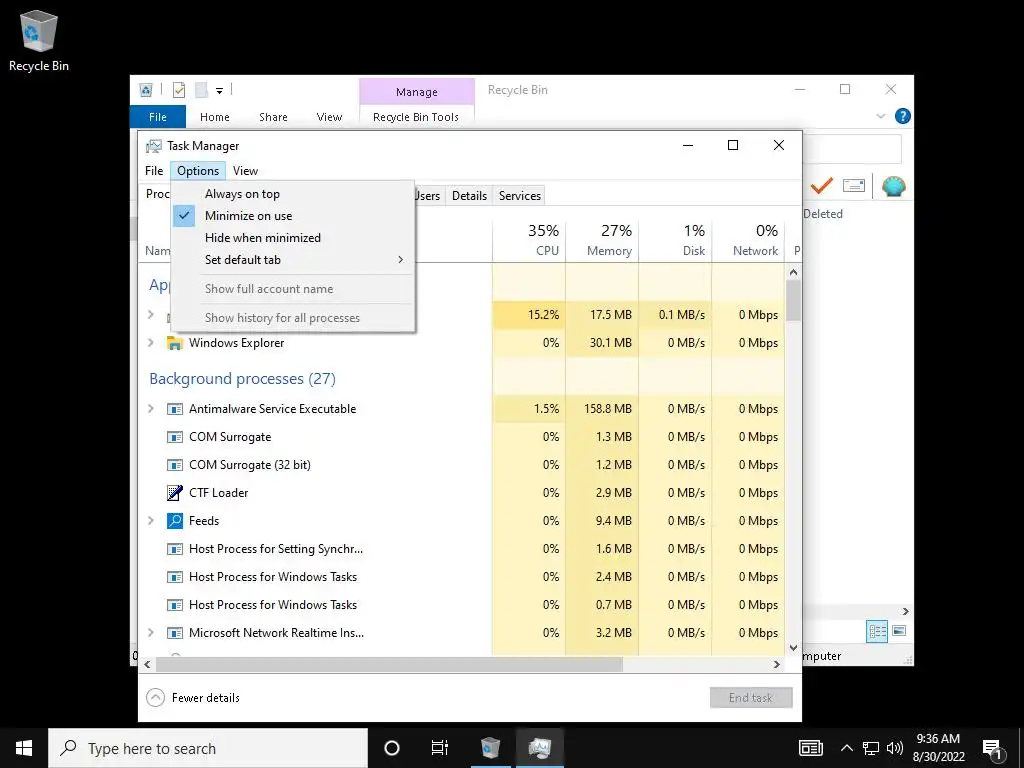Open the volume speaker tray icon
Screen dimensions: 1024x768
pos(895,748)
